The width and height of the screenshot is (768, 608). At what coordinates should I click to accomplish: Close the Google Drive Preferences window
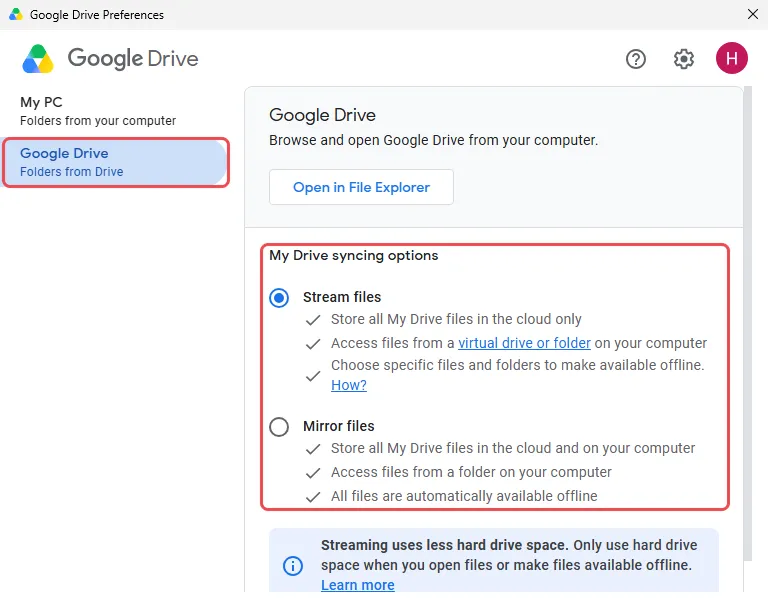753,14
